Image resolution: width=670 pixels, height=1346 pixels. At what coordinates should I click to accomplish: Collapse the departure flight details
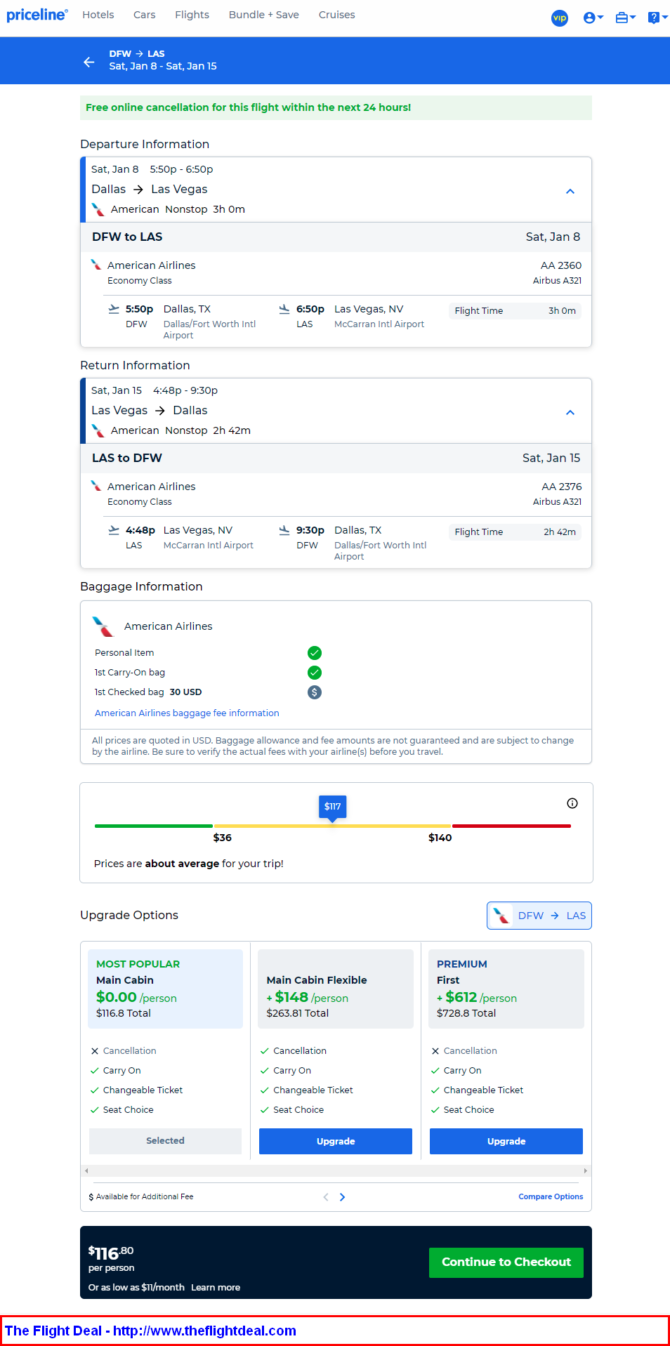pyautogui.click(x=570, y=191)
